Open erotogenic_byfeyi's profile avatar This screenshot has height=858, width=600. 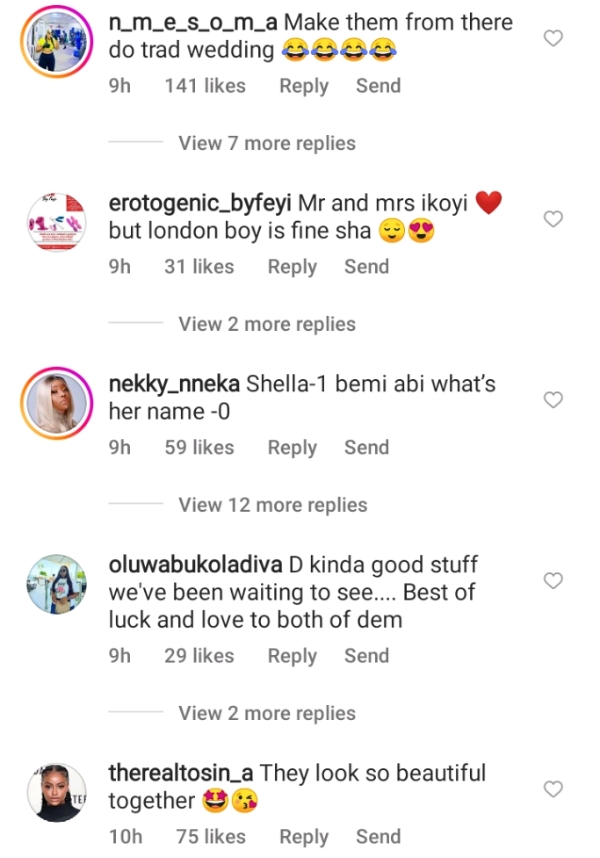pos(57,222)
